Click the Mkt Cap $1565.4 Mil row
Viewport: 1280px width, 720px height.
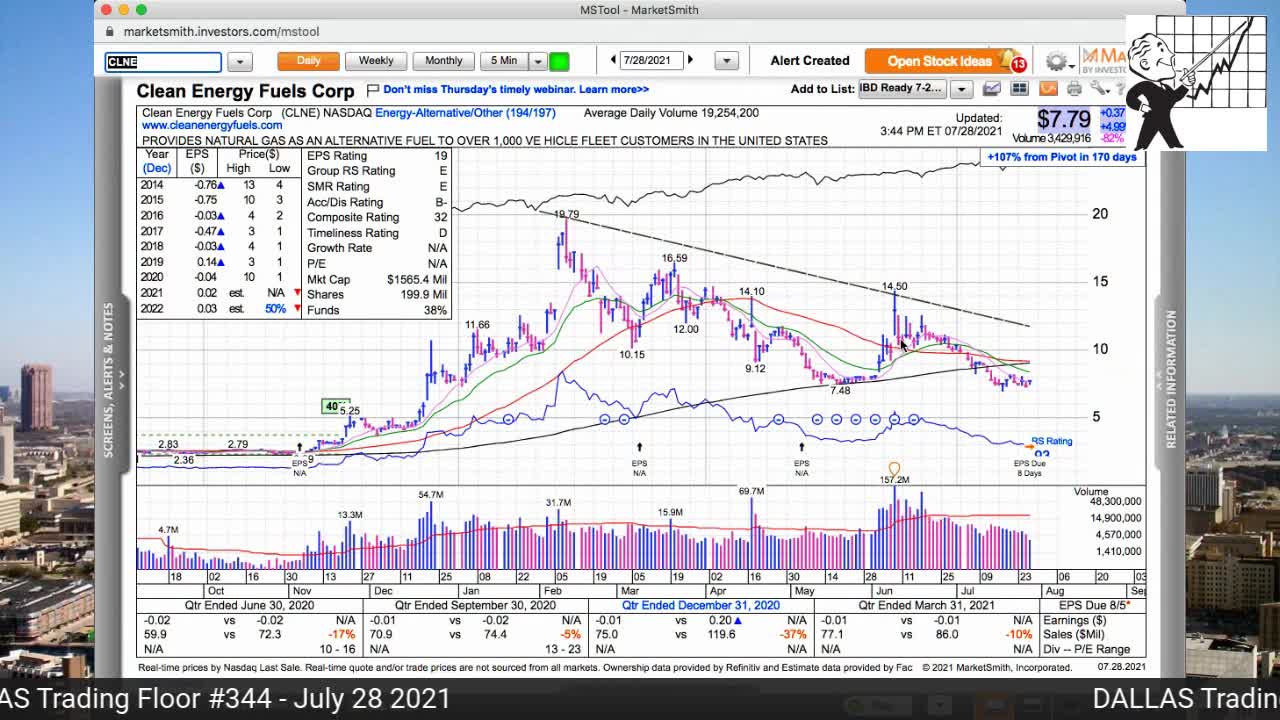click(377, 279)
